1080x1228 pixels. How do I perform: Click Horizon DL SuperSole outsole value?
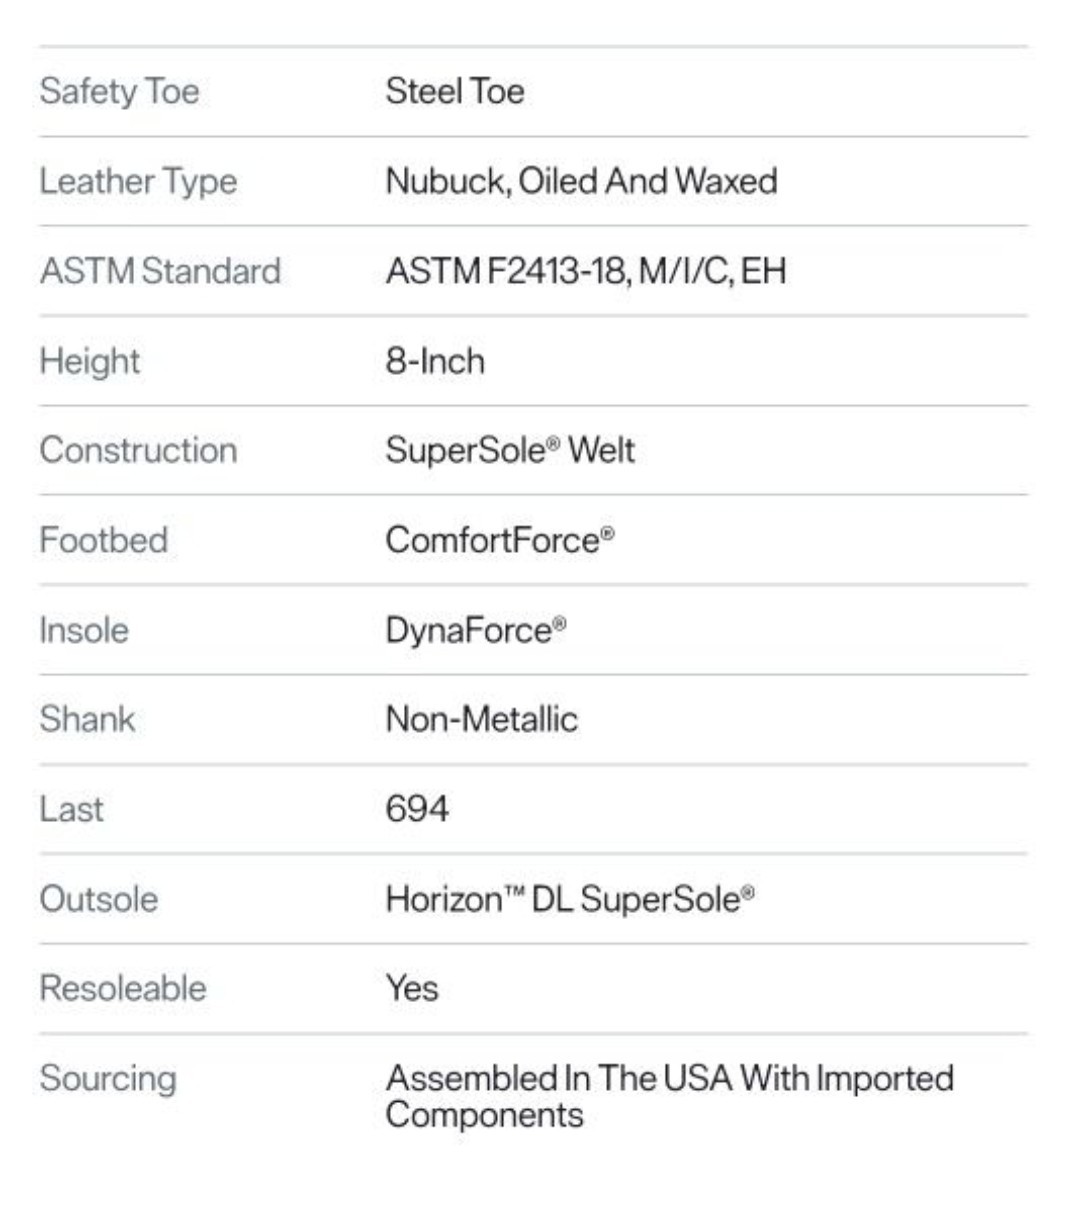point(570,899)
